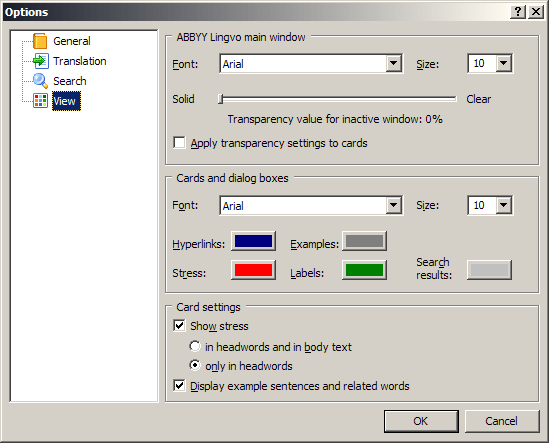The width and height of the screenshot is (549, 443).
Task: Expand main window Size dropdown
Action: [504, 63]
